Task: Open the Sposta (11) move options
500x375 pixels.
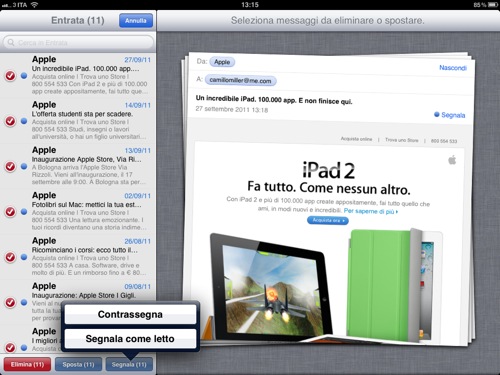Action: tap(78, 364)
